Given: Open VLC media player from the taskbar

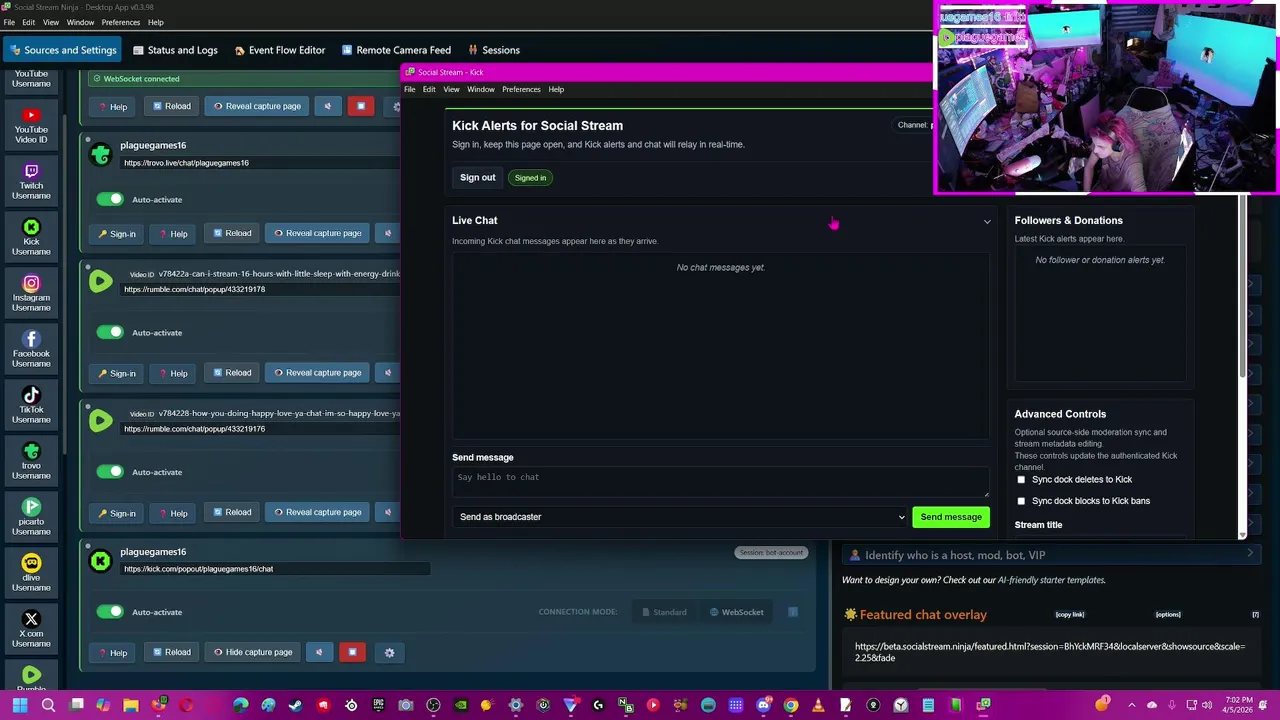Looking at the screenshot, I should (x=817, y=705).
